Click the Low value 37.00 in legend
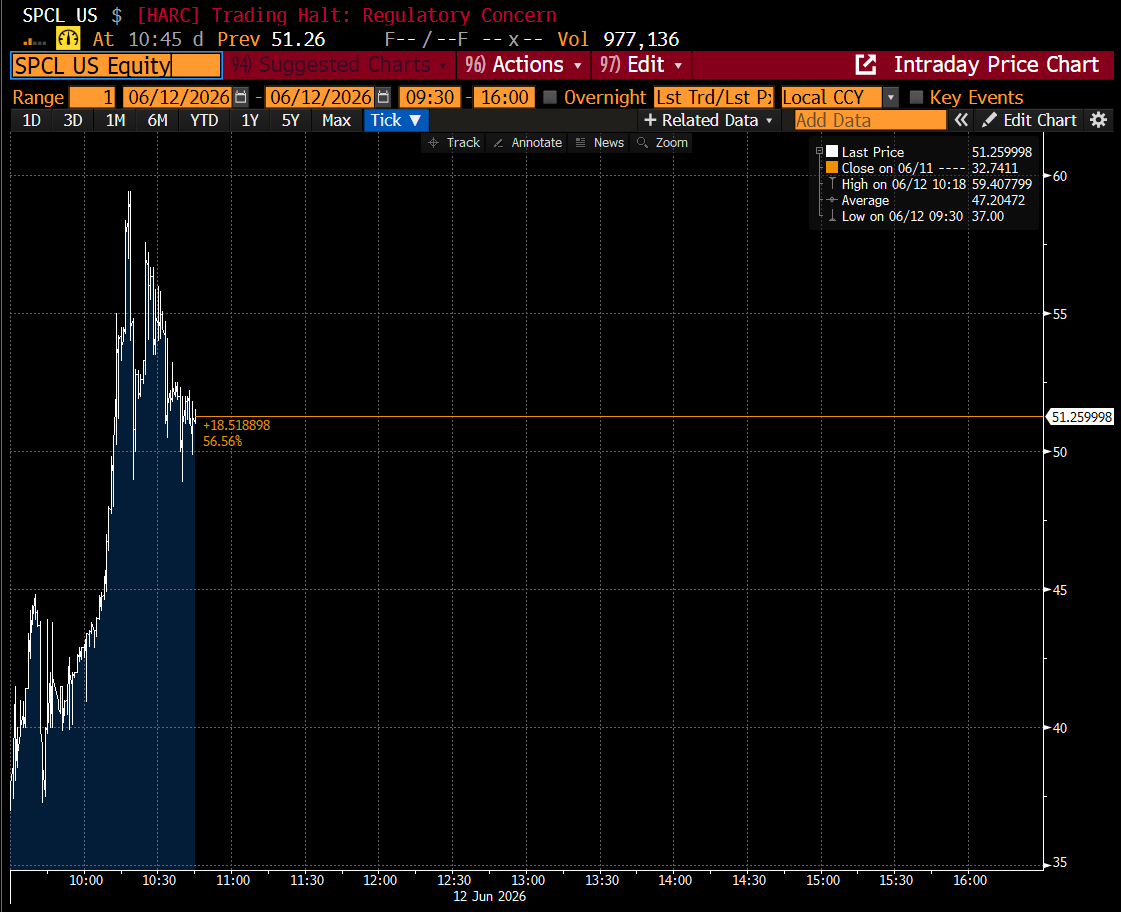 point(987,216)
